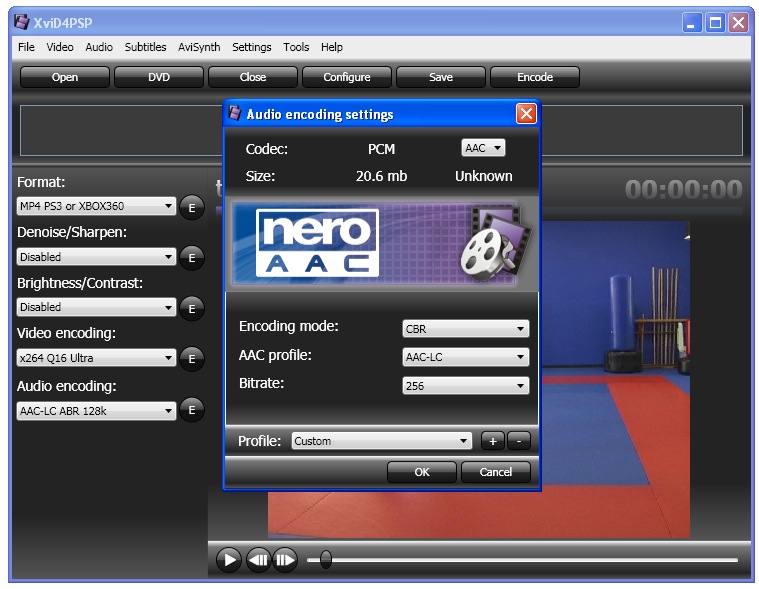Open the Audio encoding AAC-LC ABR dropdown
The width and height of the screenshot is (759, 589).
tap(96, 411)
